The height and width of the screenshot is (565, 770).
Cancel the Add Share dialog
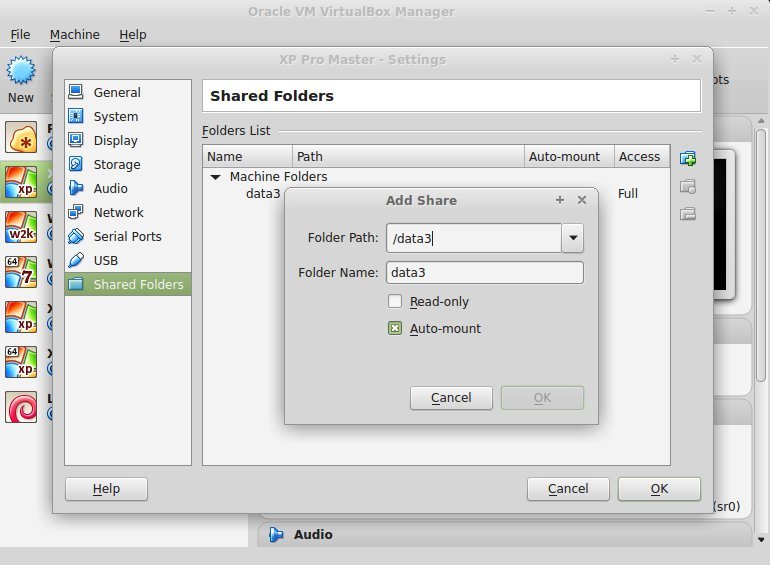point(451,398)
